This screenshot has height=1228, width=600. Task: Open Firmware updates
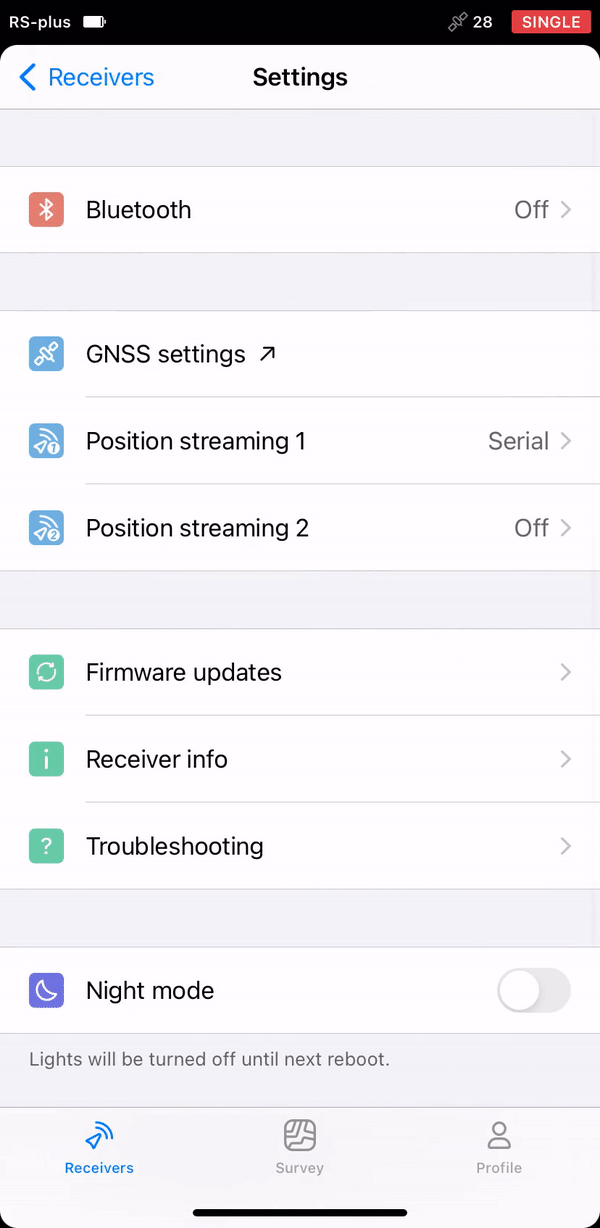[300, 672]
